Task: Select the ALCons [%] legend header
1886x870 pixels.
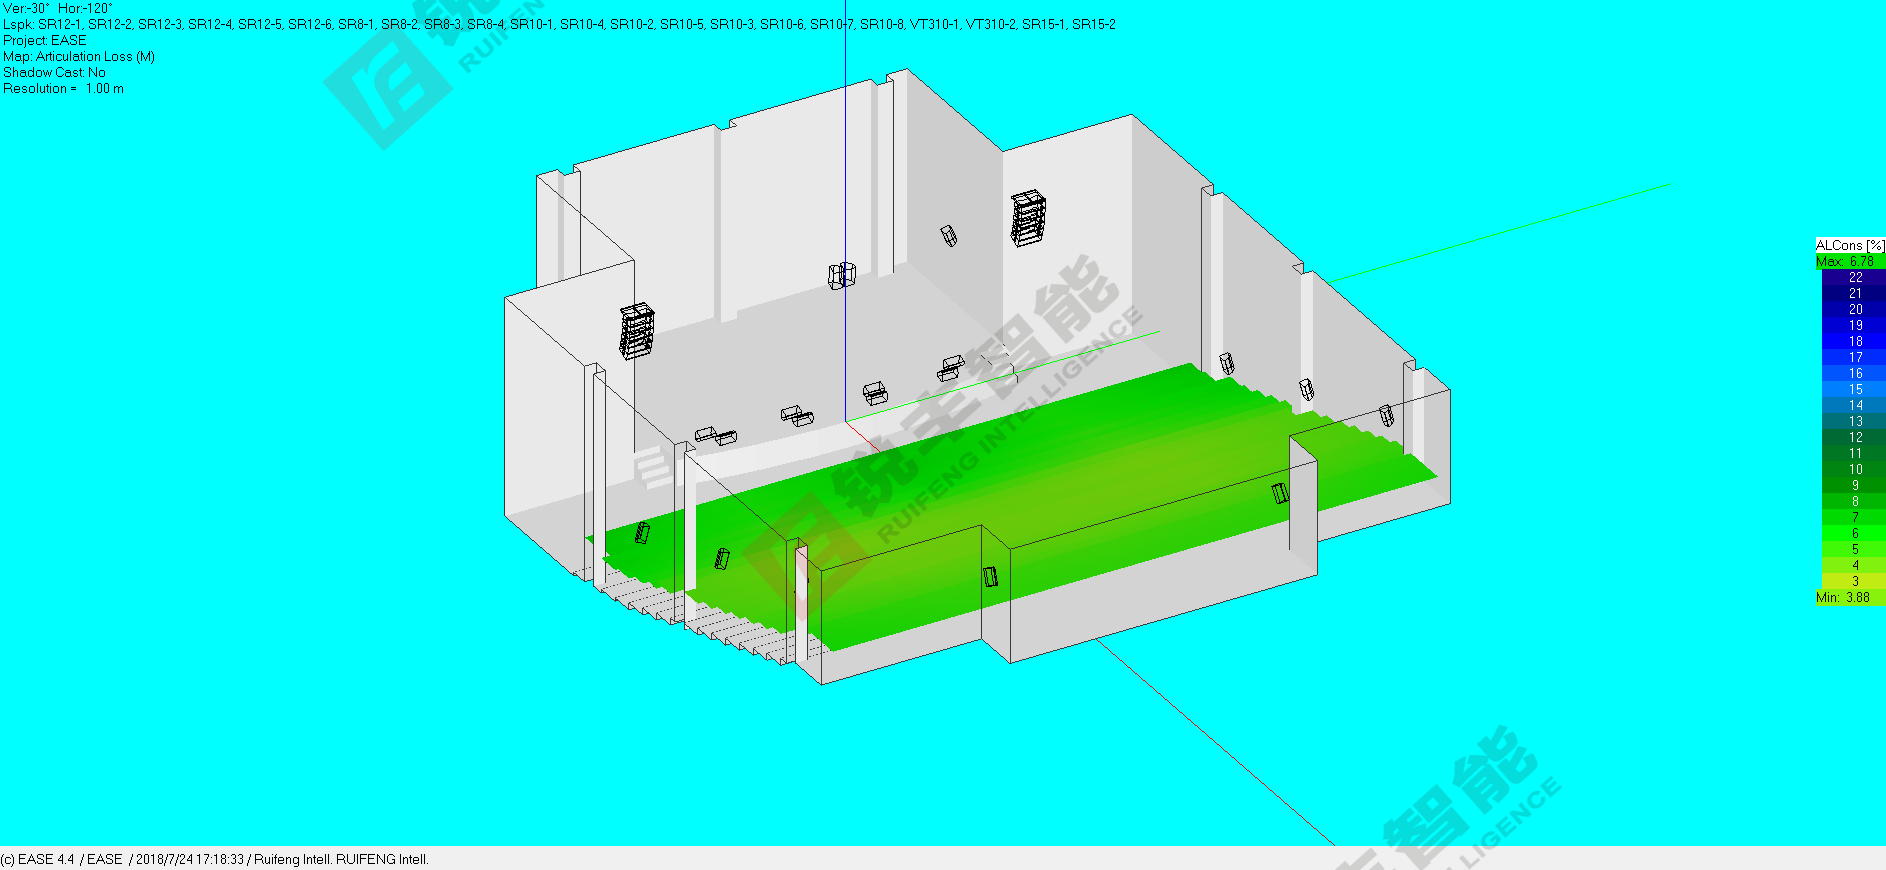Action: [1849, 245]
